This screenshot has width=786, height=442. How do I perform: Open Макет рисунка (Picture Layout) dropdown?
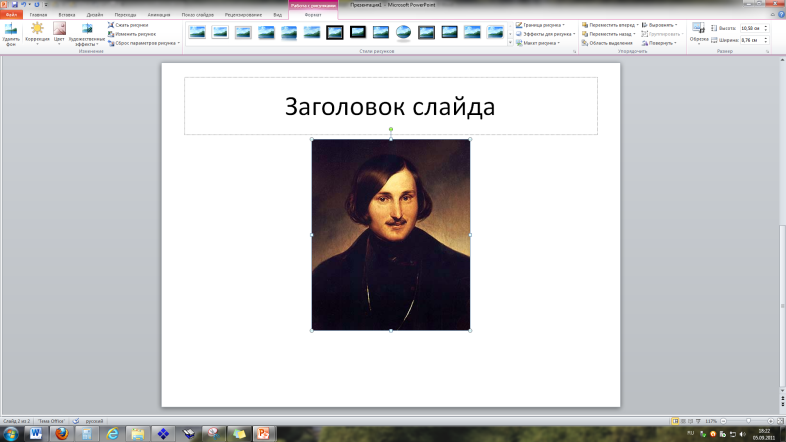538,43
